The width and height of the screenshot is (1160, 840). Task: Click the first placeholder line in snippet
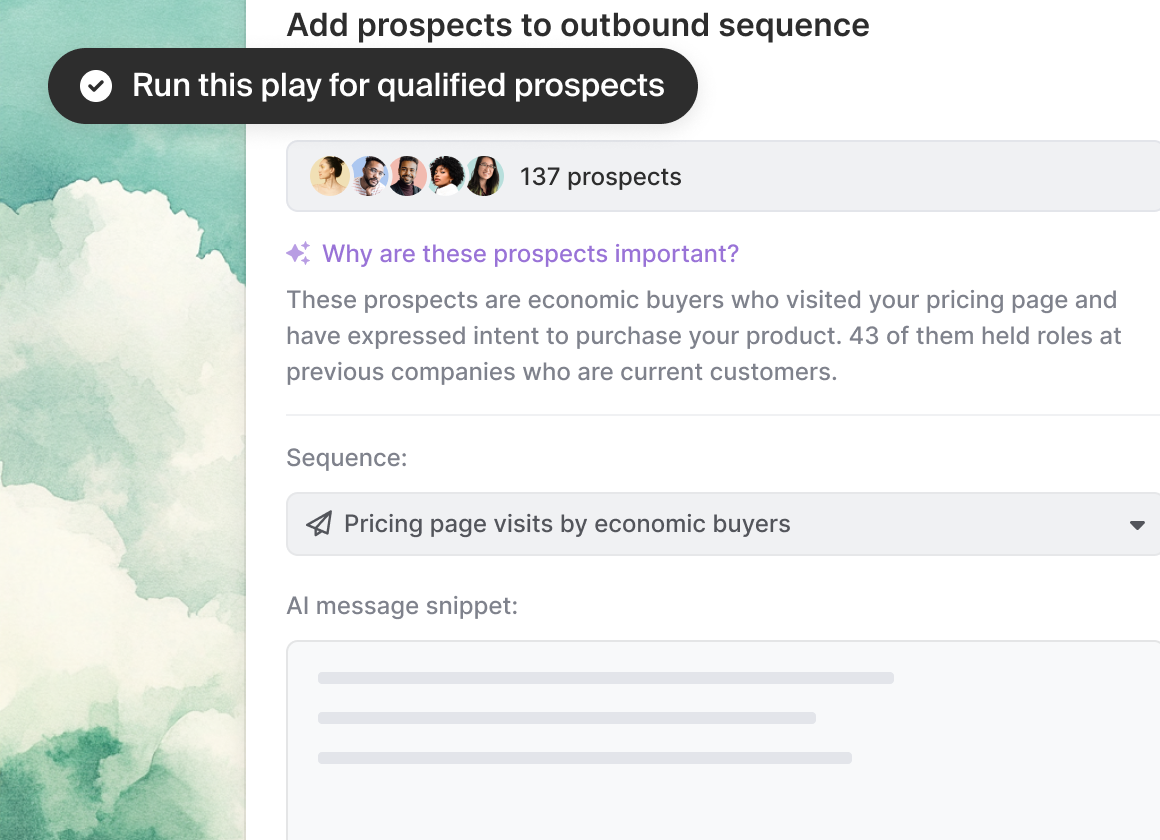pos(605,678)
